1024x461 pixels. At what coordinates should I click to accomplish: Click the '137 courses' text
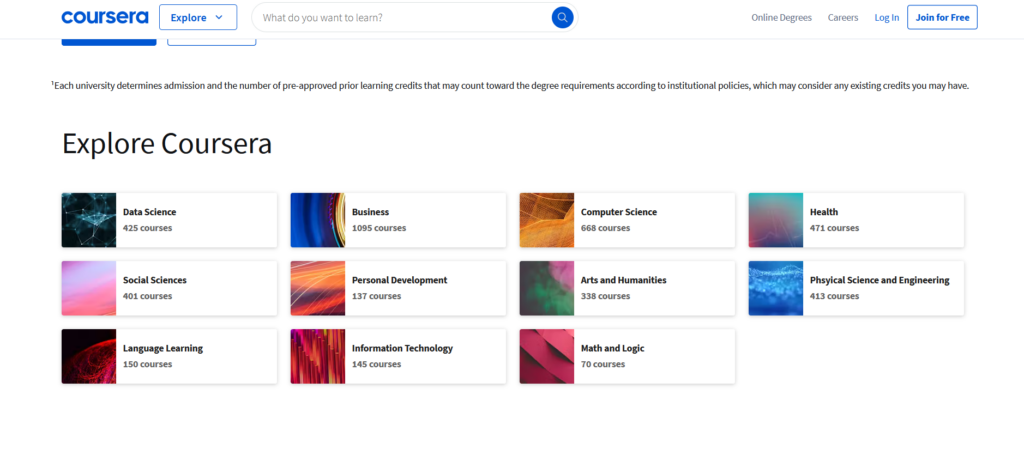[376, 296]
